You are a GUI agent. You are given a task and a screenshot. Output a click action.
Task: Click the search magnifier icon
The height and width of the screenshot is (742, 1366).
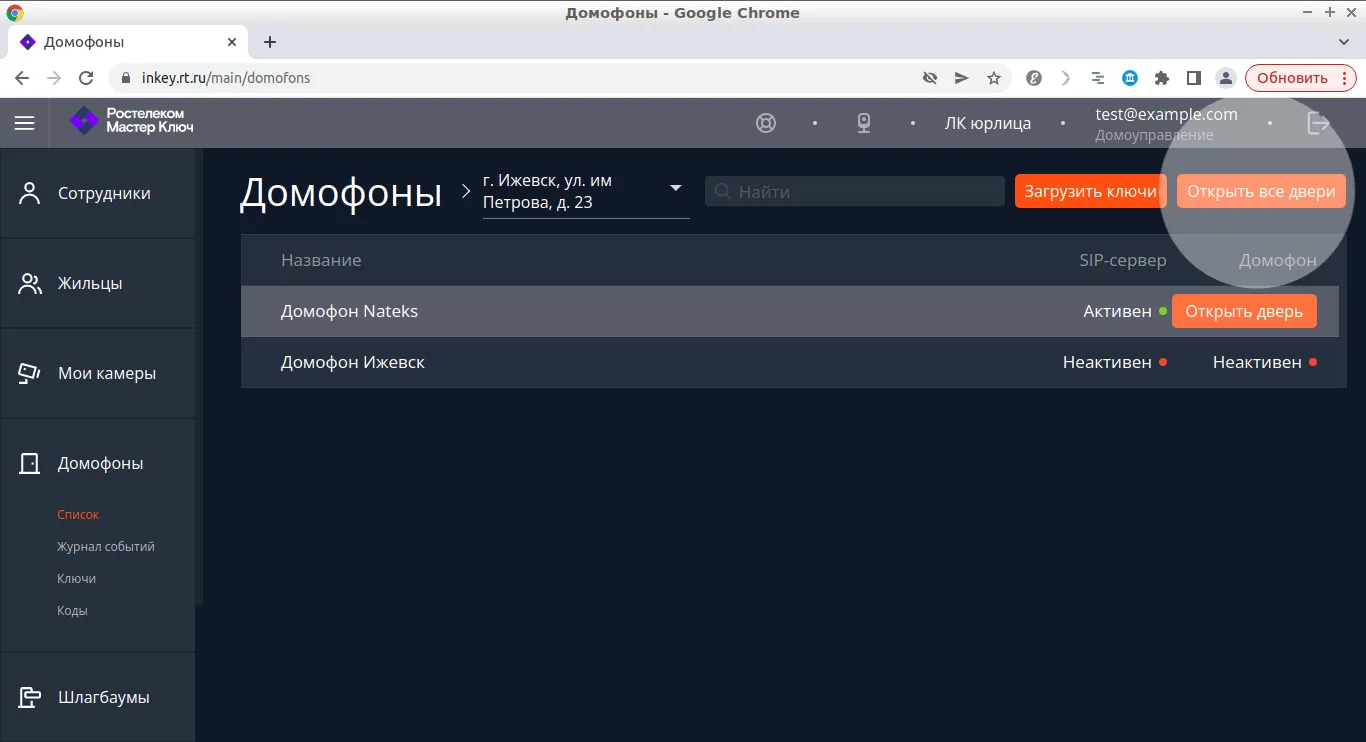click(x=723, y=191)
